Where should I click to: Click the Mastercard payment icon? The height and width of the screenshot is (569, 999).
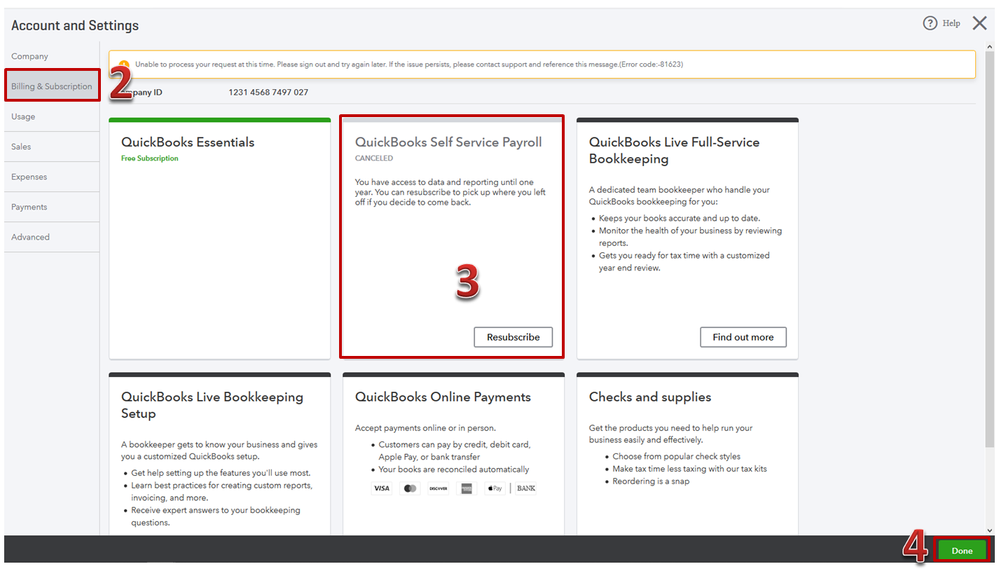click(410, 489)
